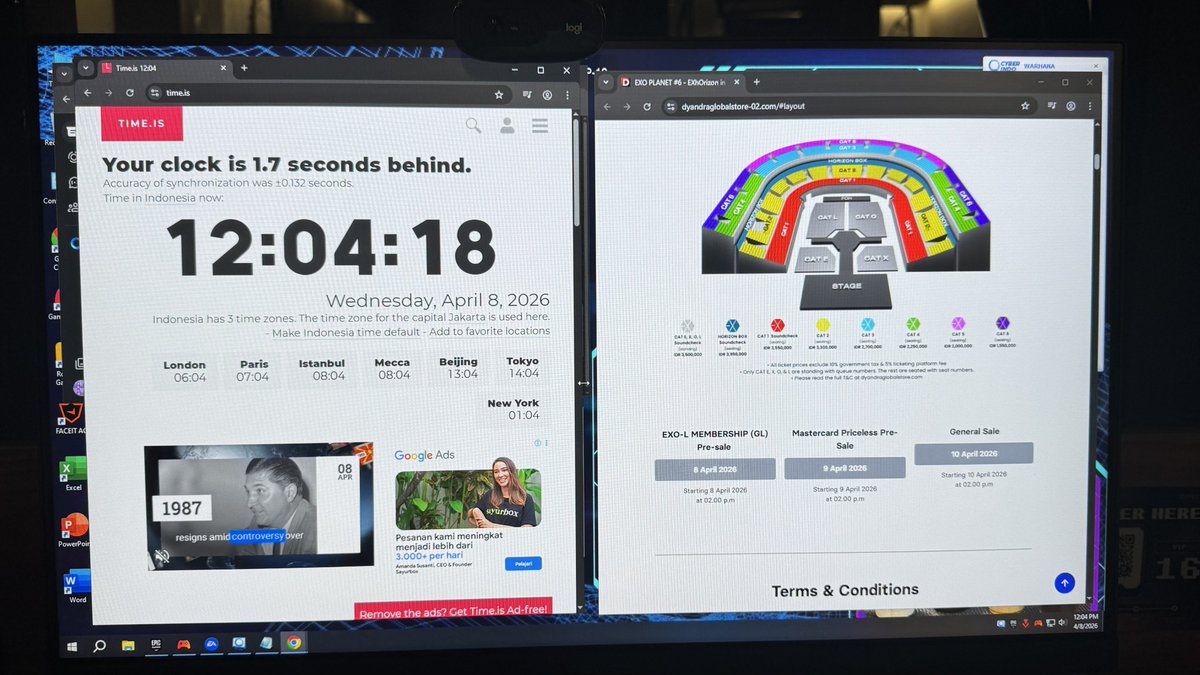This screenshot has height=675, width=1200.
Task: Open Tokyo 14:04 time link
Action: click(x=523, y=367)
